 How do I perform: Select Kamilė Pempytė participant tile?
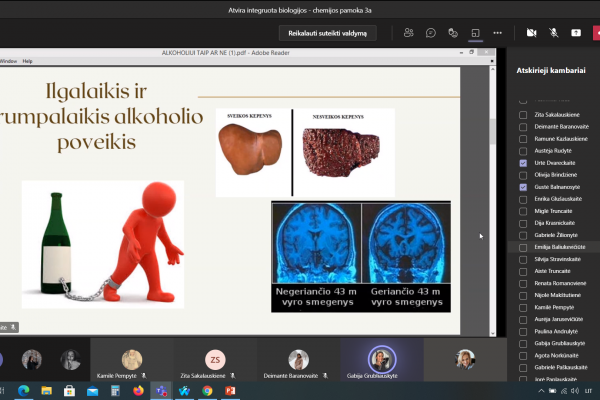tap(132, 360)
